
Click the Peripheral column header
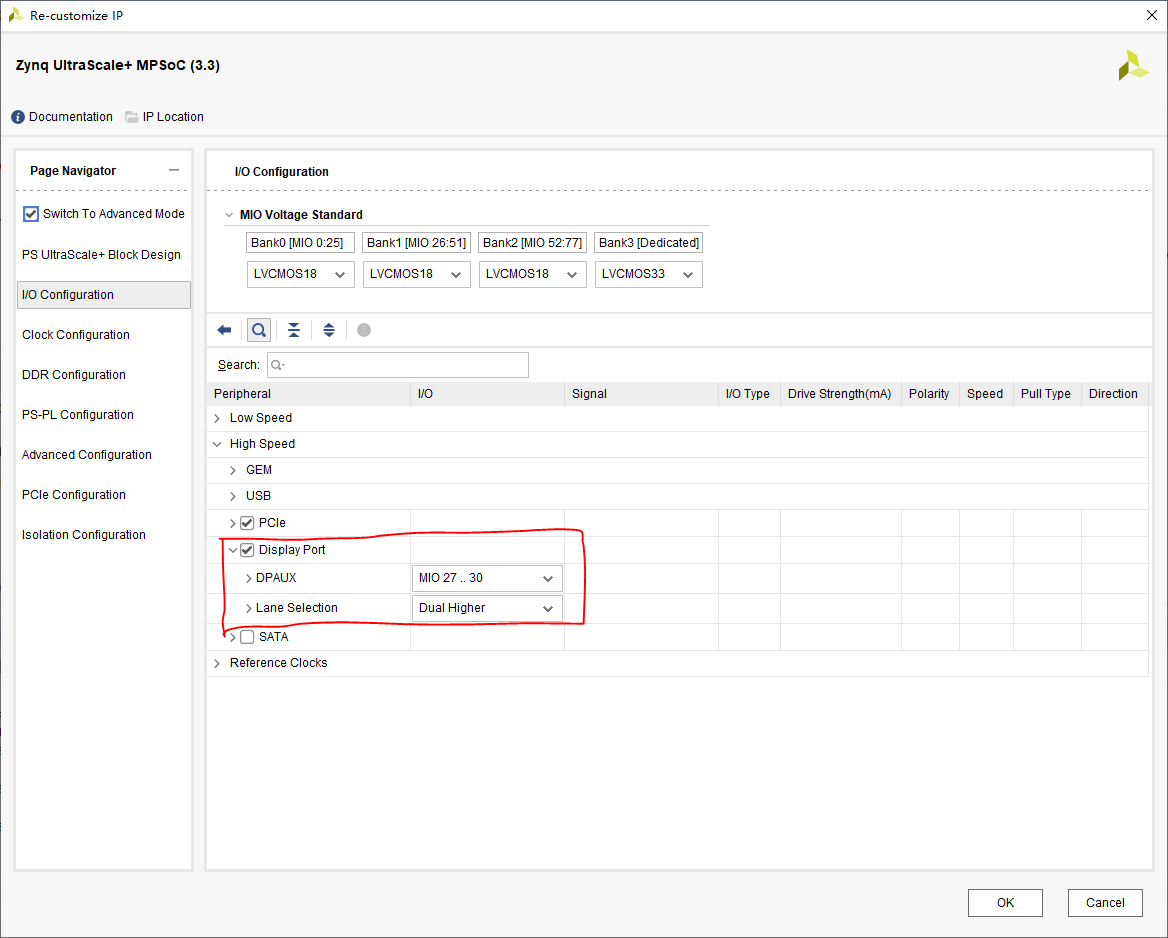pos(308,394)
